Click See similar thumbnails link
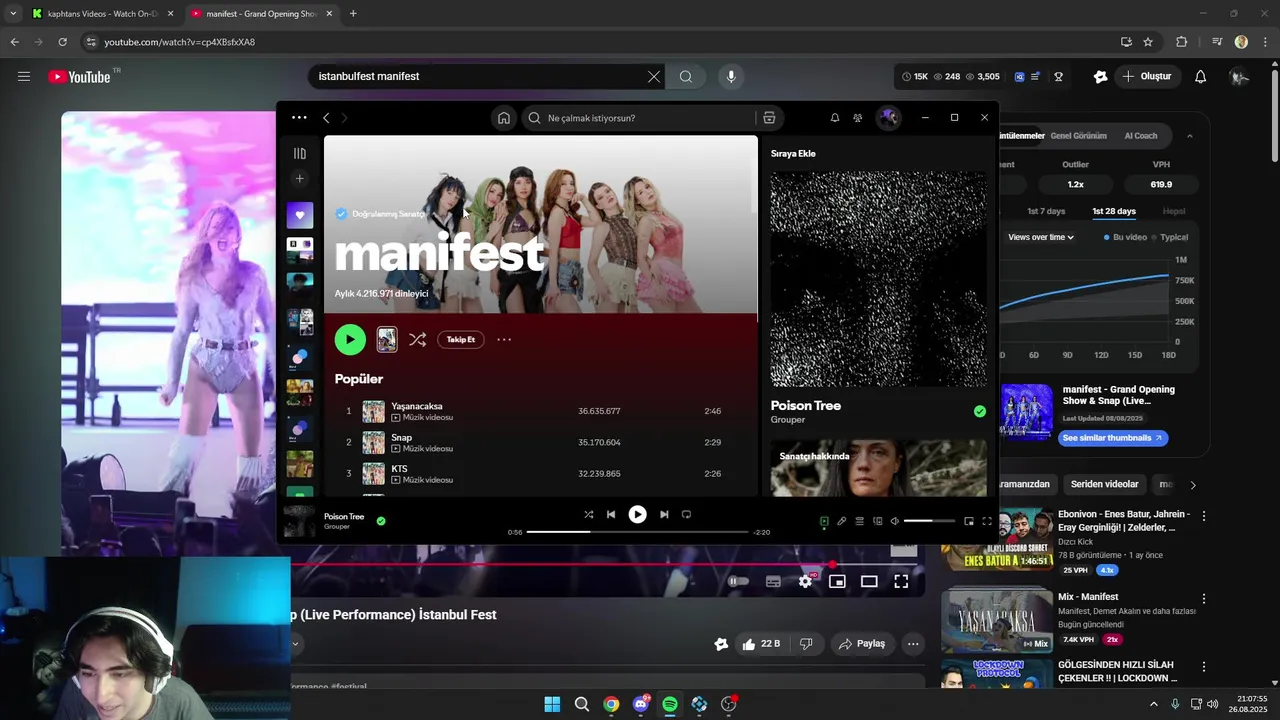 1112,438
